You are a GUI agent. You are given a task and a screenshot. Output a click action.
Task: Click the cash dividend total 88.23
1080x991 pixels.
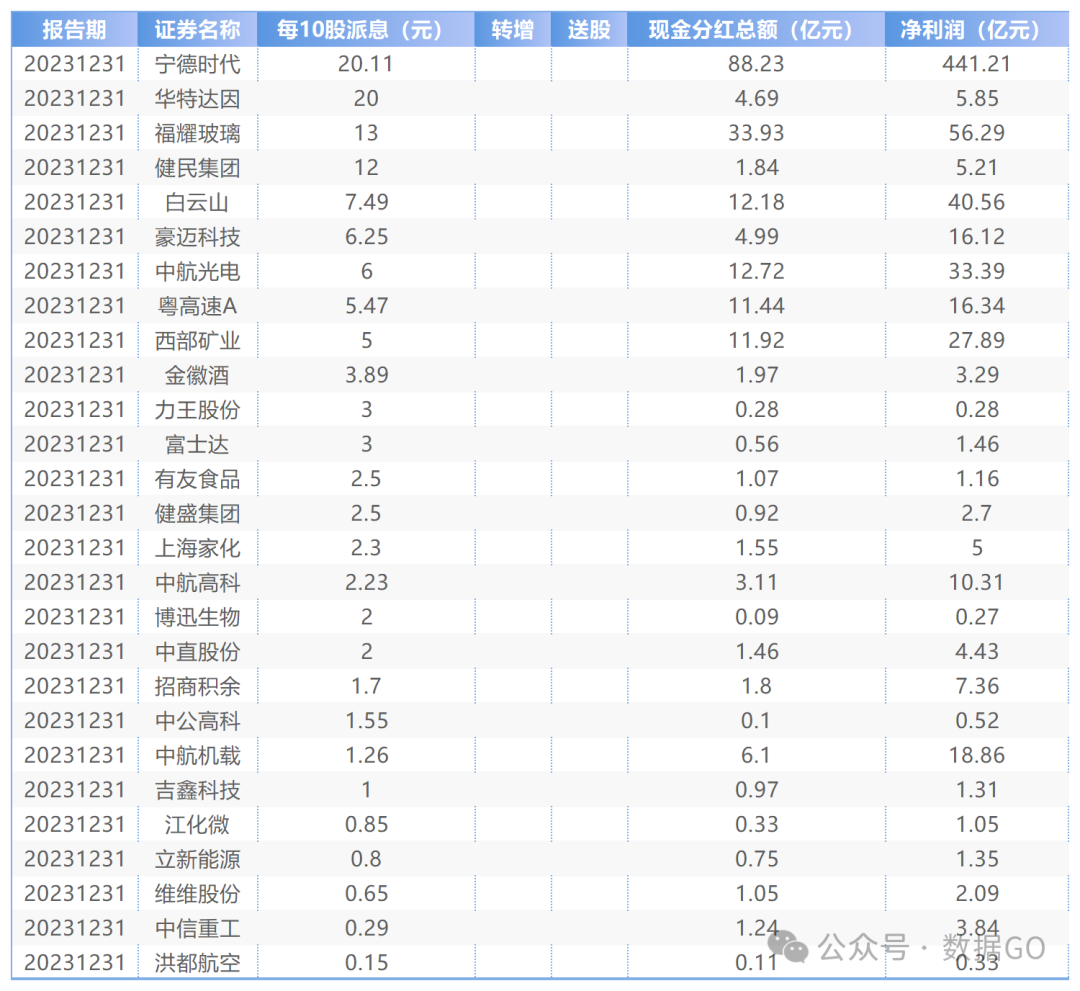pyautogui.click(x=756, y=64)
